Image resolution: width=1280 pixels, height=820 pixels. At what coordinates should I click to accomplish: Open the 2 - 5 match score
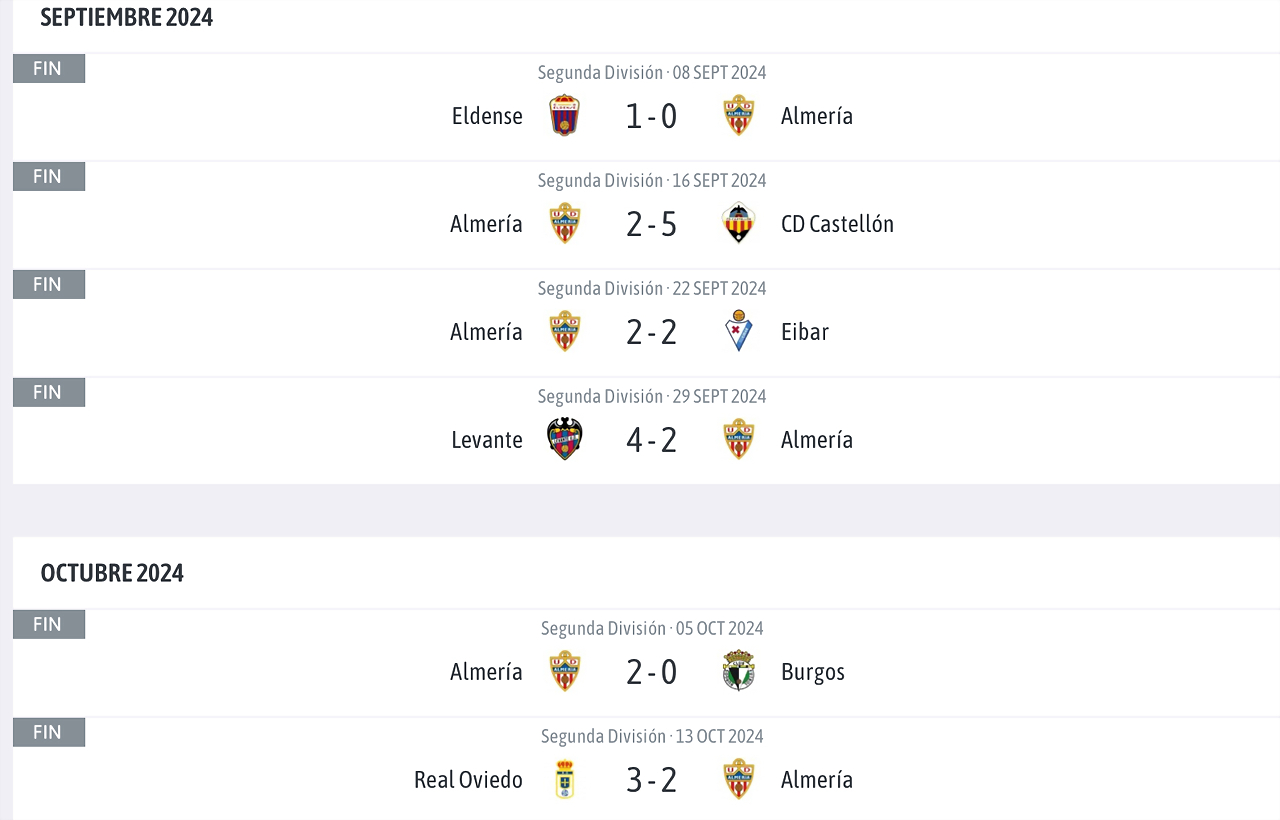coord(652,224)
